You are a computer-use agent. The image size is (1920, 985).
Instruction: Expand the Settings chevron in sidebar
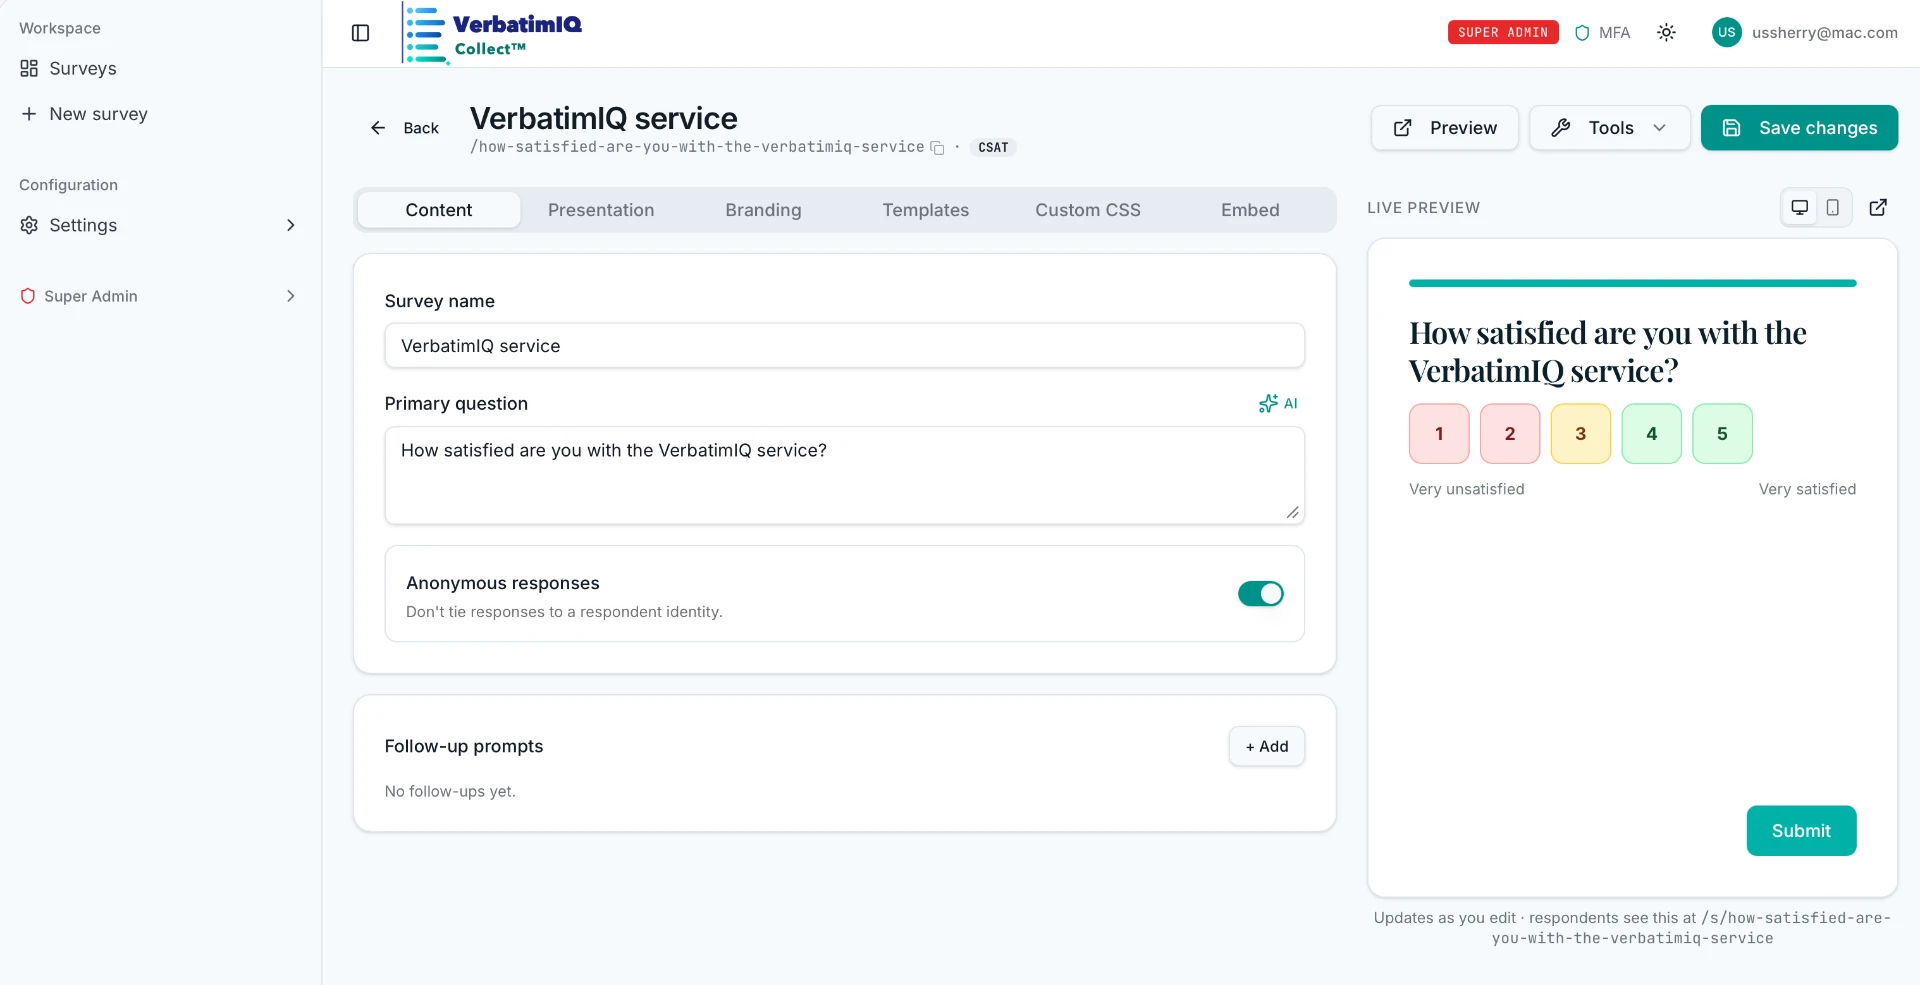pyautogui.click(x=291, y=225)
